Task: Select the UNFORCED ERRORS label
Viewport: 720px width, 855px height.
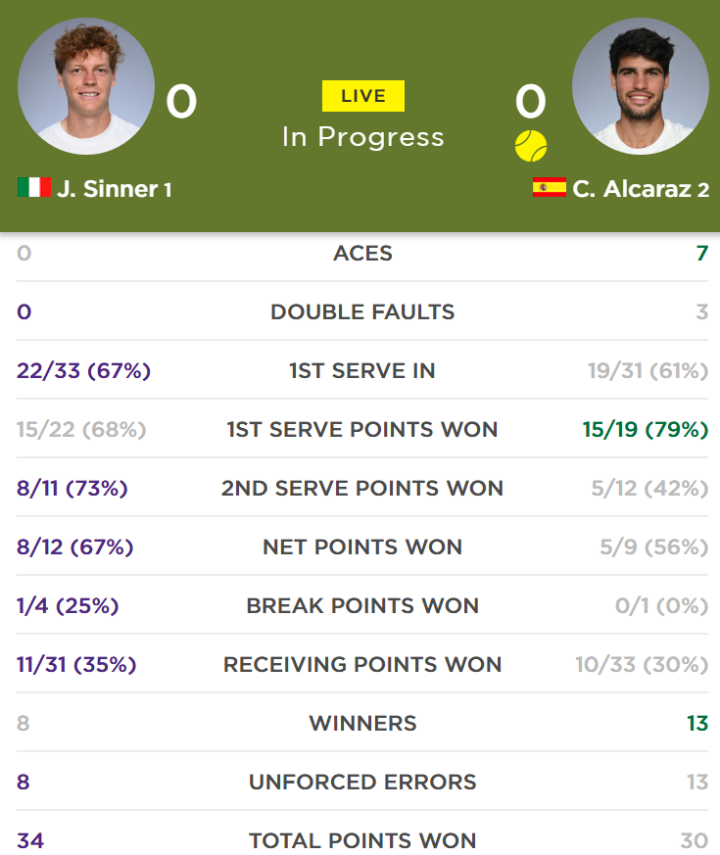Action: click(x=363, y=782)
